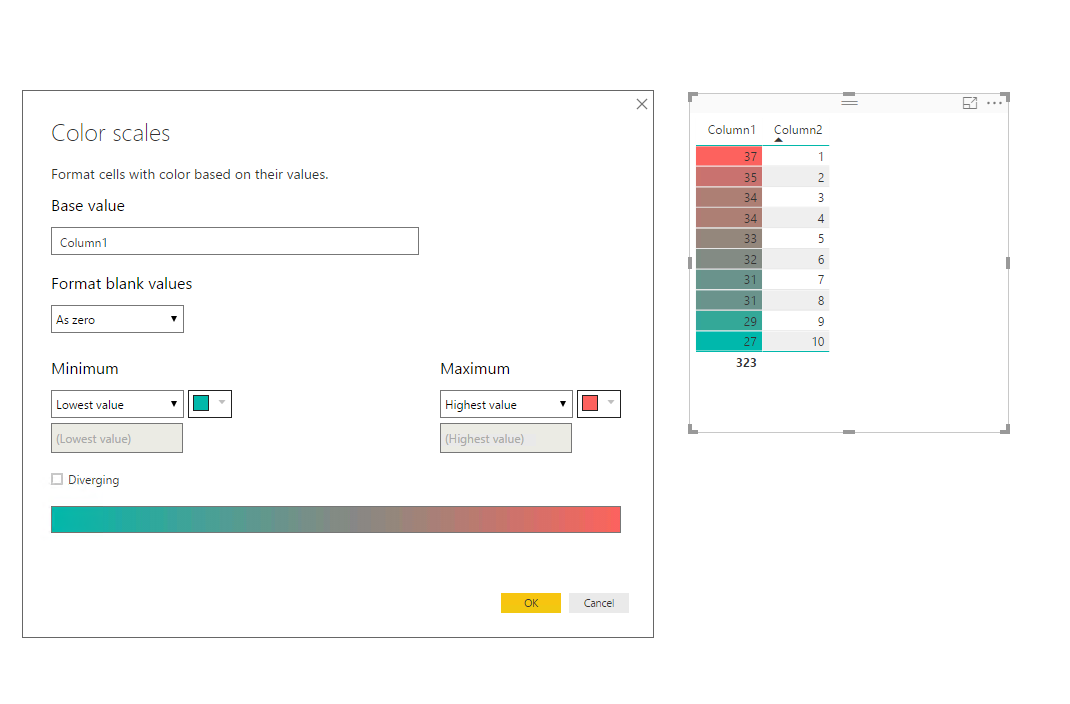Select the Column2 cell with value 5
Image resolution: width=1070 pixels, height=704 pixels.
coord(796,238)
